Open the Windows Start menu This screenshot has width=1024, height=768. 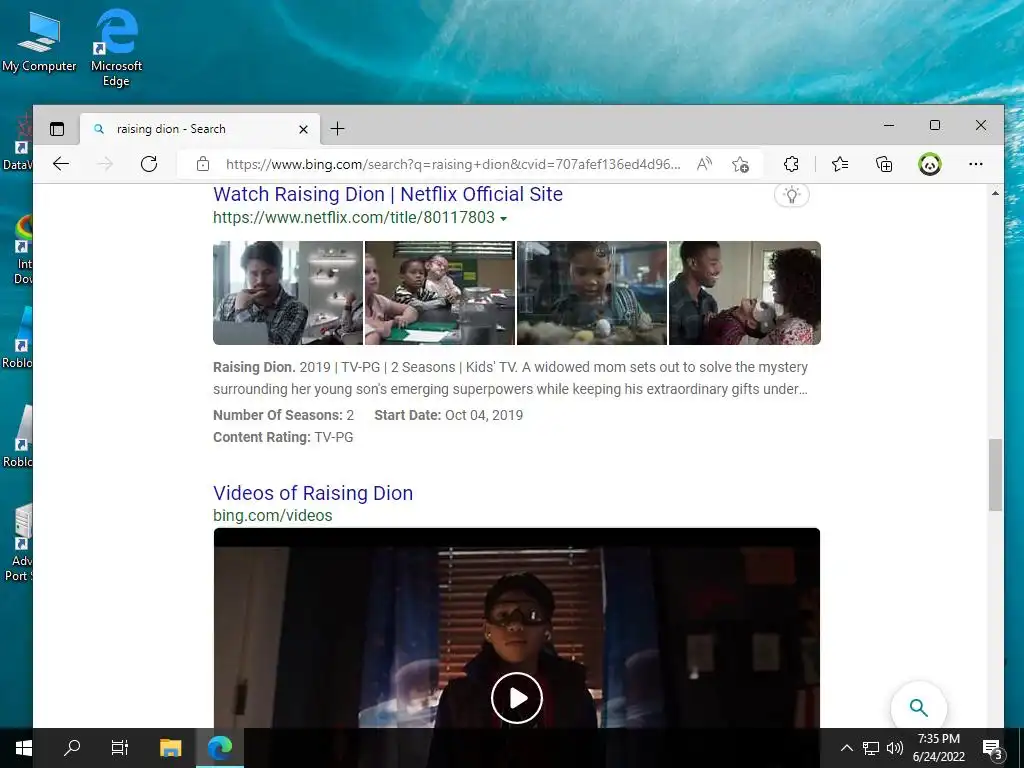click(24, 748)
